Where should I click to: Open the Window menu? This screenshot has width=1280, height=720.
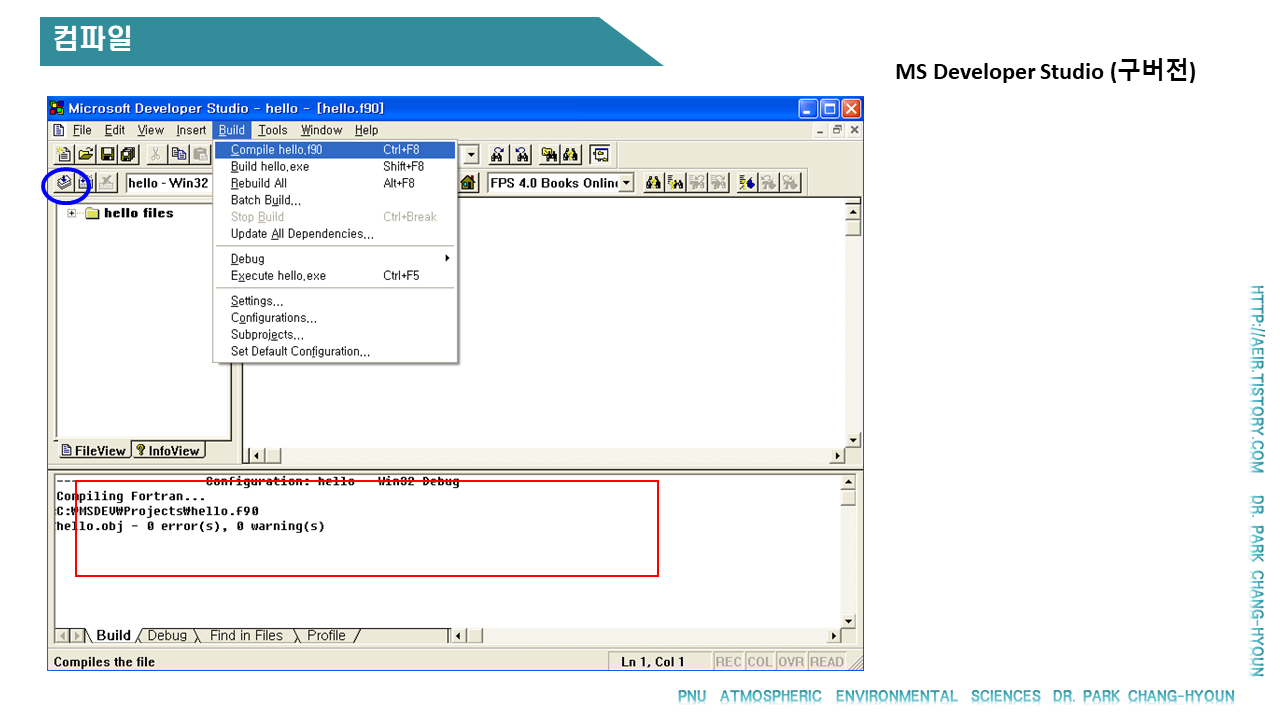pos(322,130)
